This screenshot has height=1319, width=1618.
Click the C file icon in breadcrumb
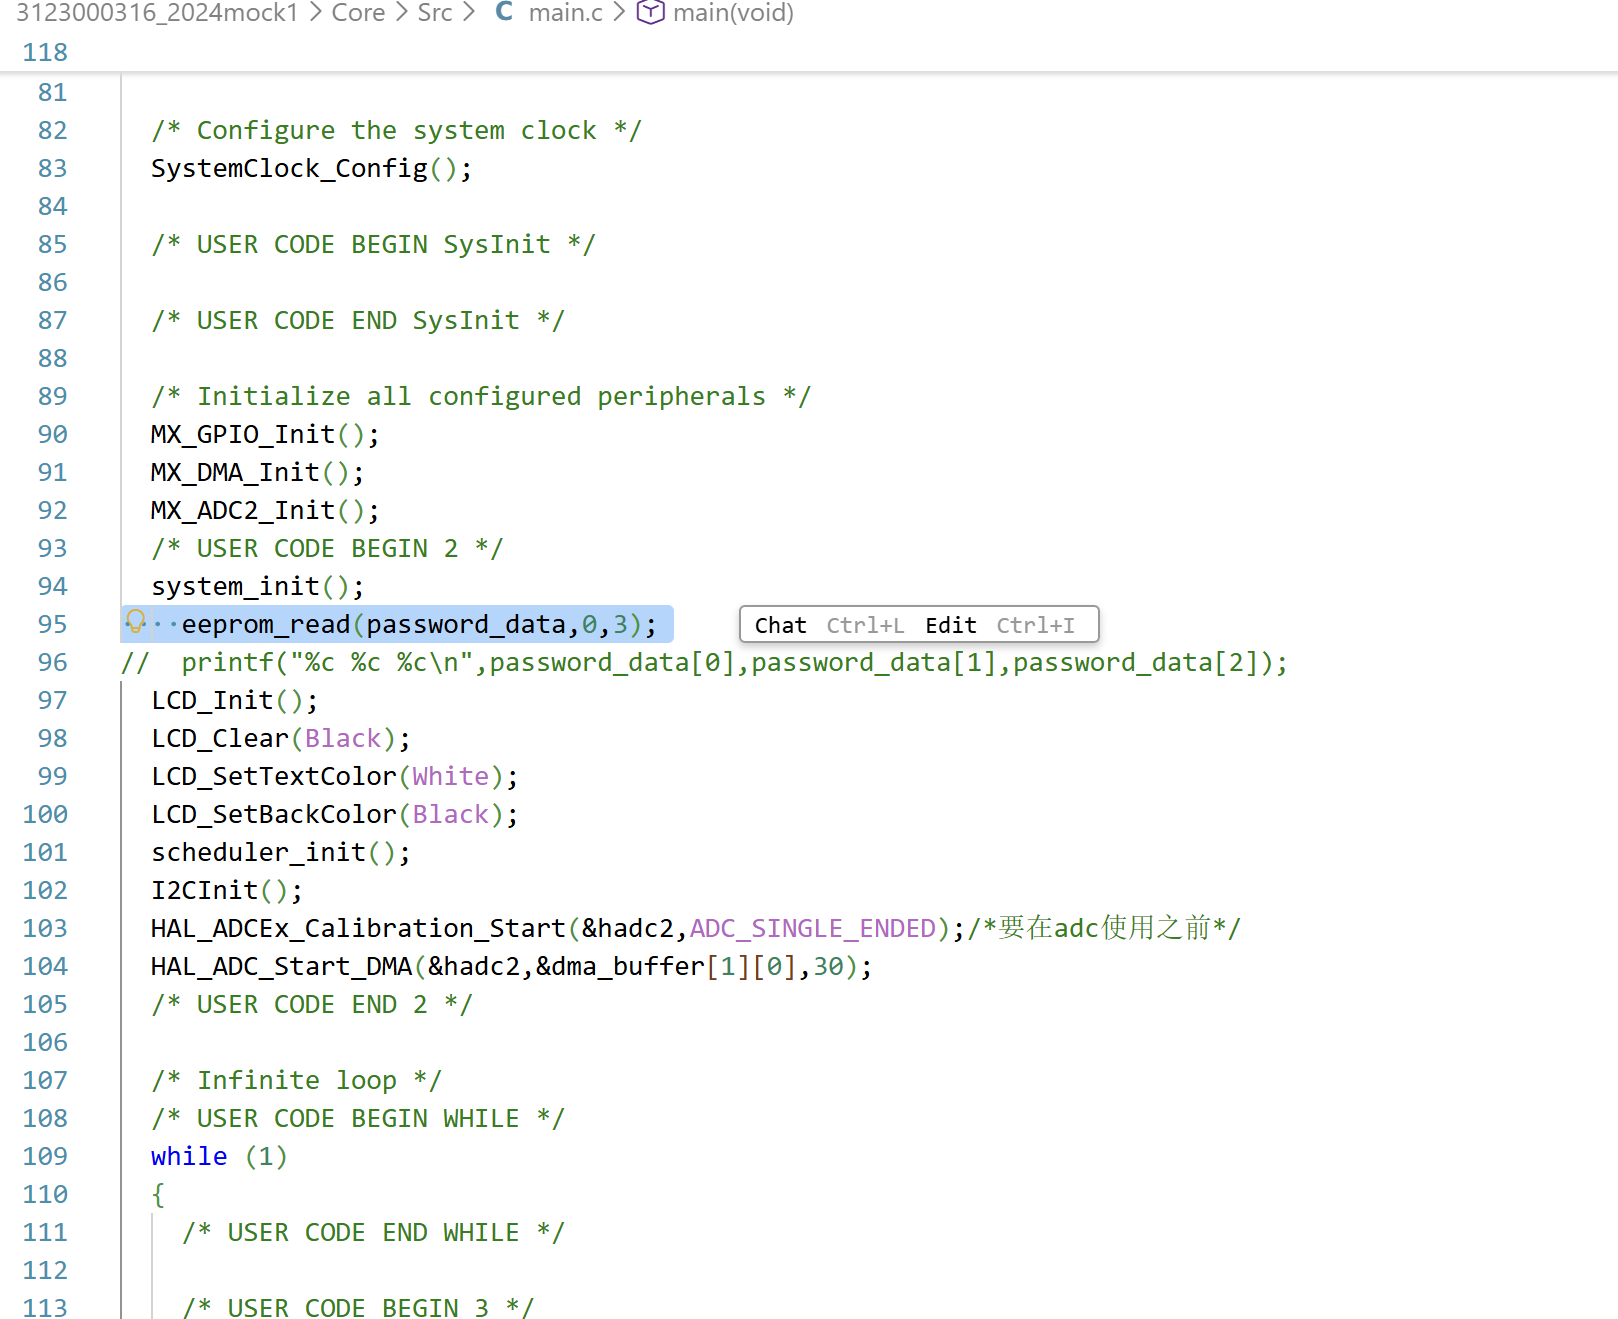[504, 12]
